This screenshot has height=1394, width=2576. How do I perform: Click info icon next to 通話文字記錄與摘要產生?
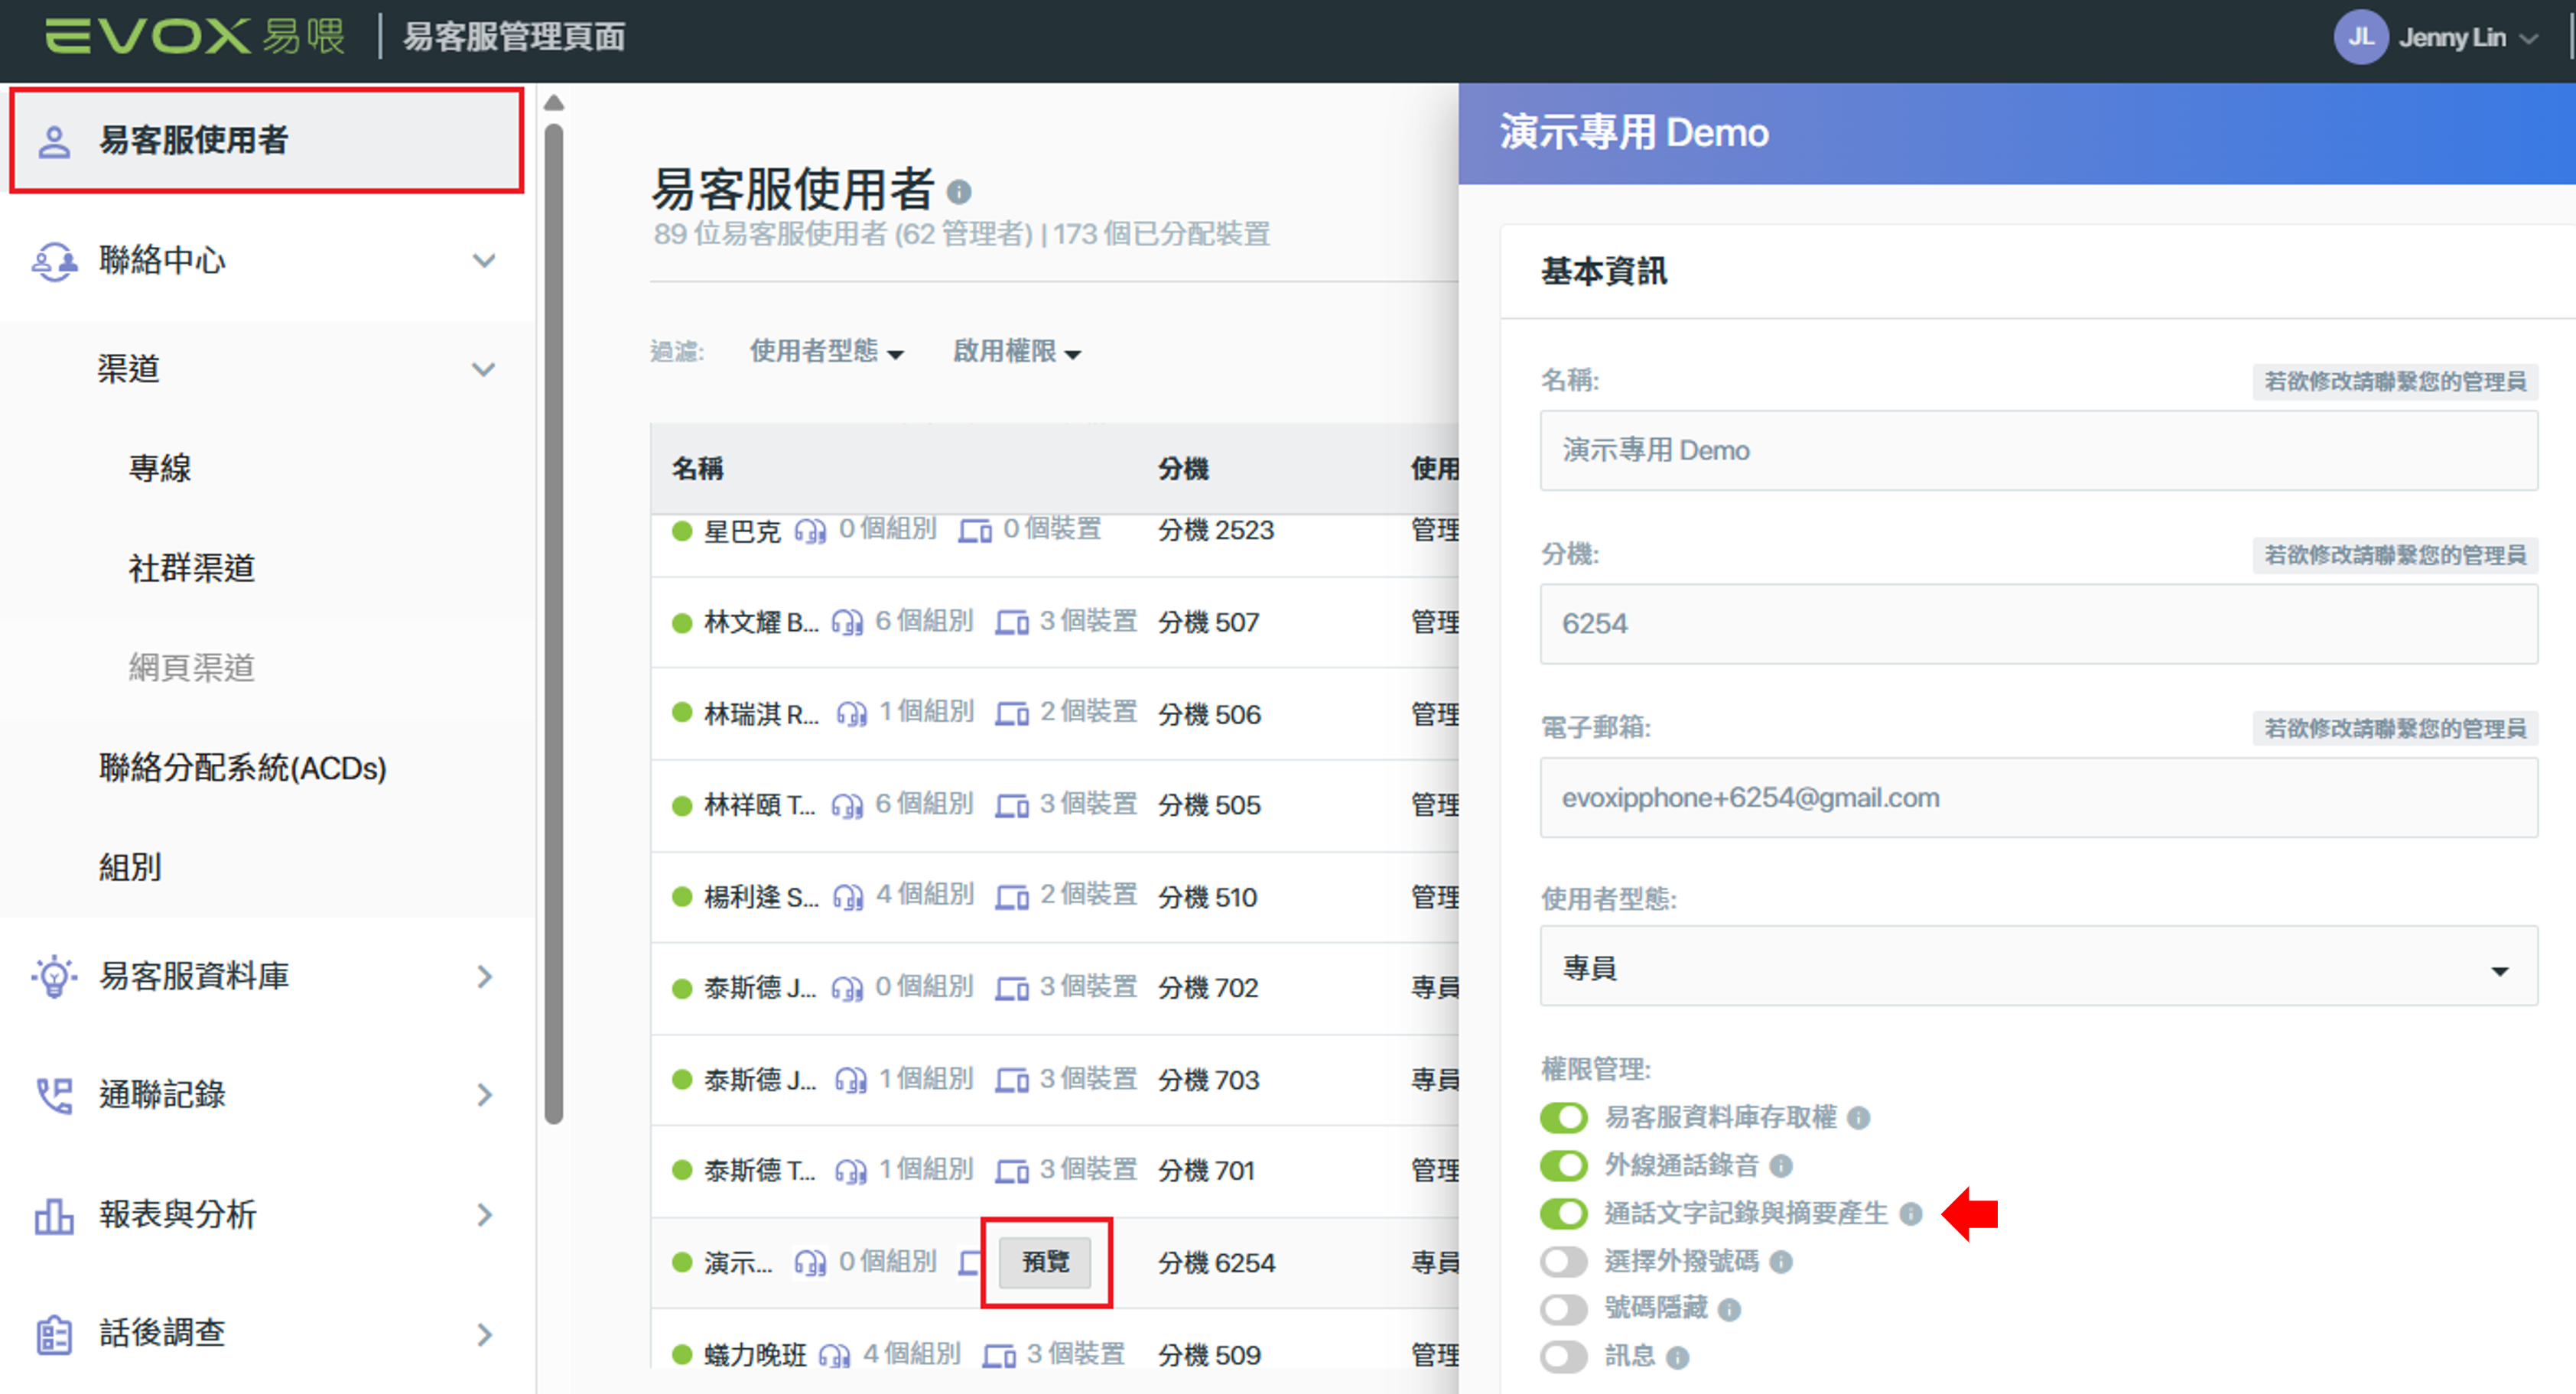[x=1911, y=1214]
